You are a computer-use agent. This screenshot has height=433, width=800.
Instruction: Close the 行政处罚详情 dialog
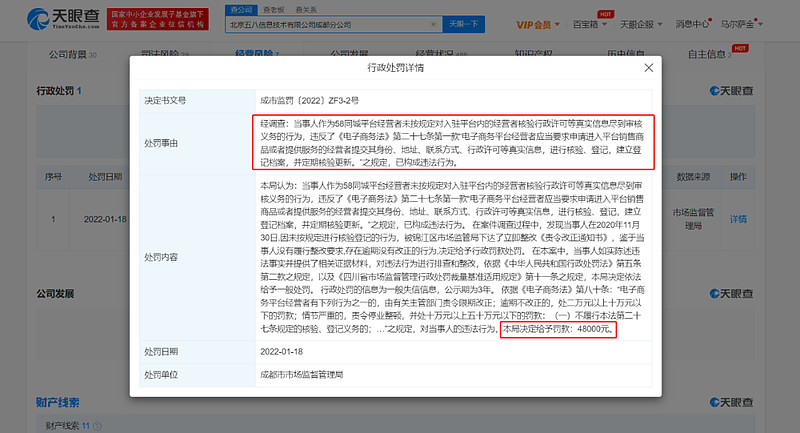(648, 68)
